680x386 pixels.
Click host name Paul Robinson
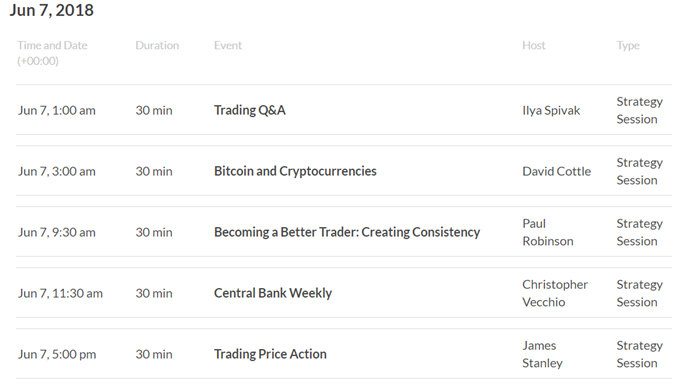click(x=548, y=232)
